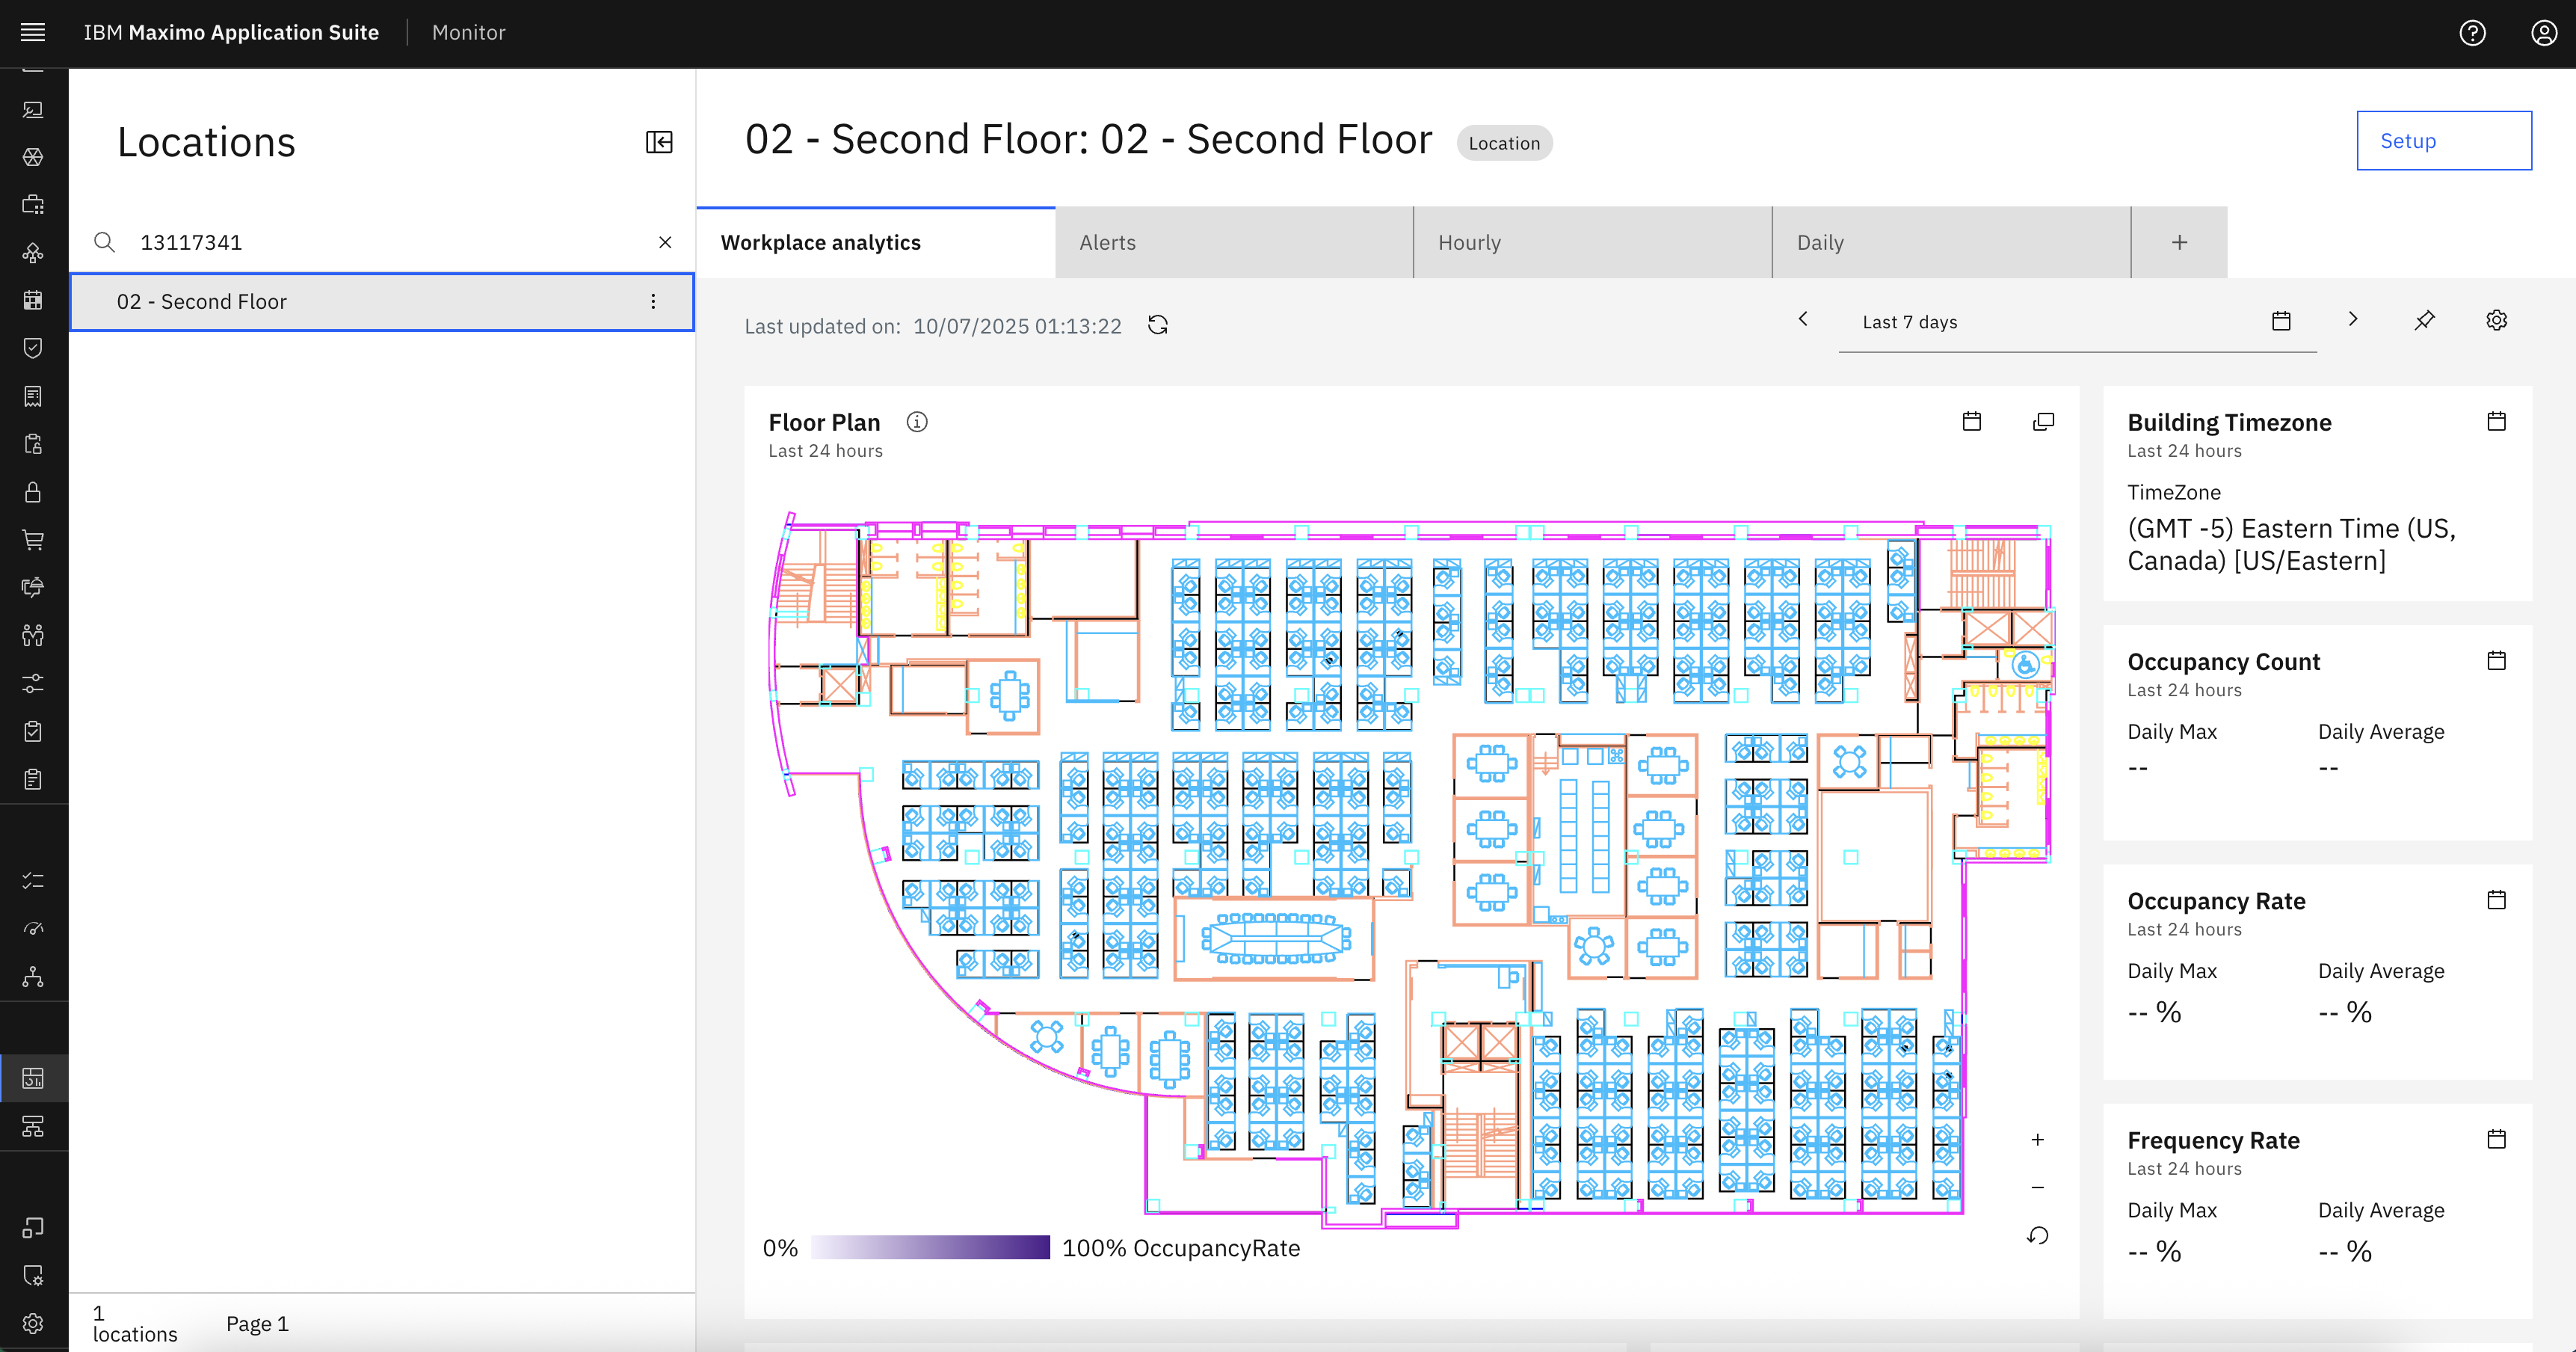Click sidebar sliders settings icon

click(x=33, y=684)
